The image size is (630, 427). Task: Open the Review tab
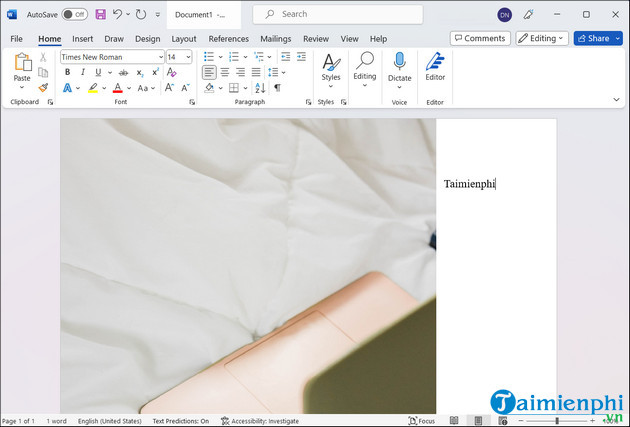point(316,39)
